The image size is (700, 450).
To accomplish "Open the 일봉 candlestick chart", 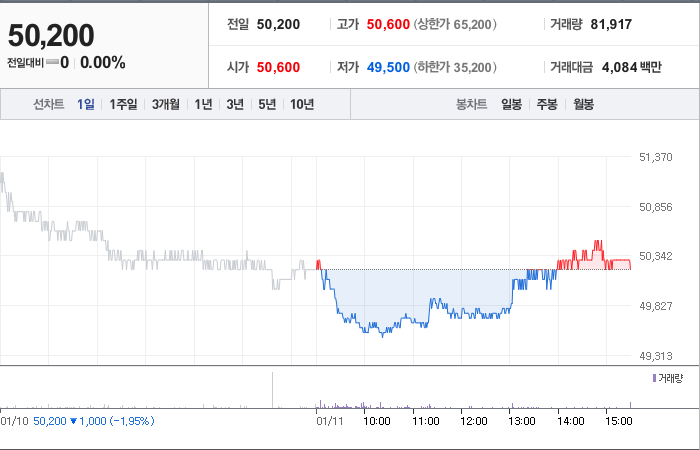I will click(511, 104).
